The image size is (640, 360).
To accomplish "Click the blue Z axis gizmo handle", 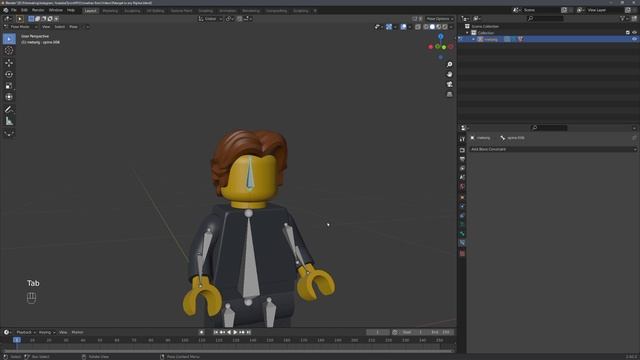I will click(x=440, y=37).
